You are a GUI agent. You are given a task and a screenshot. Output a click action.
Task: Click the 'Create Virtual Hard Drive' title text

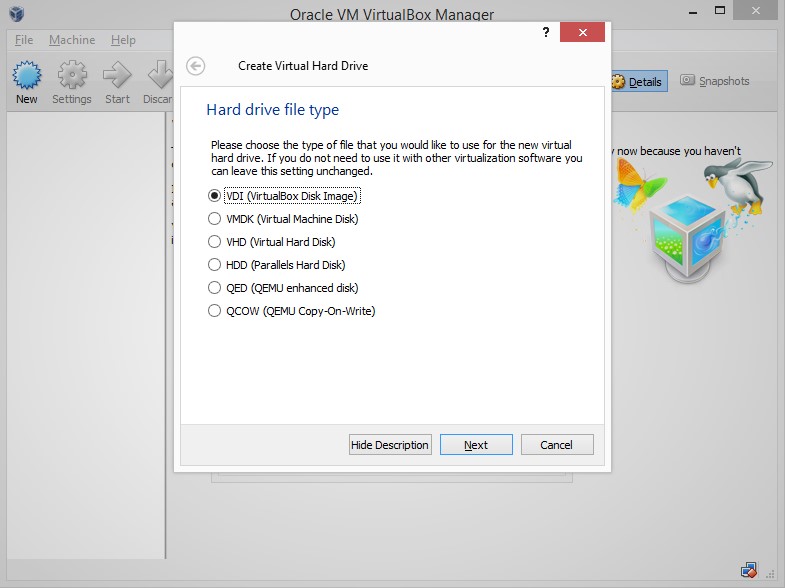[x=303, y=66]
